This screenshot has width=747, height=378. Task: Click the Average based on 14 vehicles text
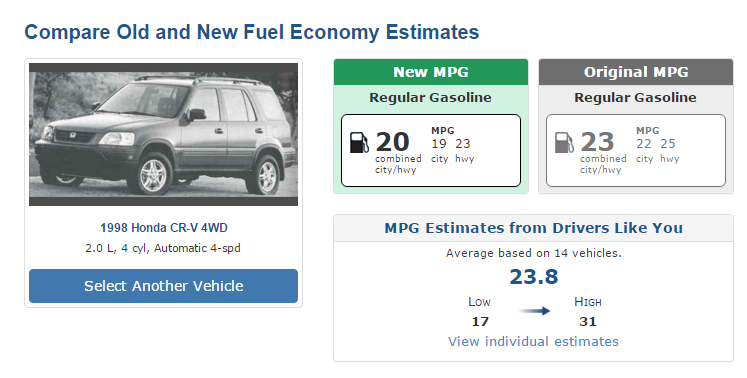tap(534, 253)
